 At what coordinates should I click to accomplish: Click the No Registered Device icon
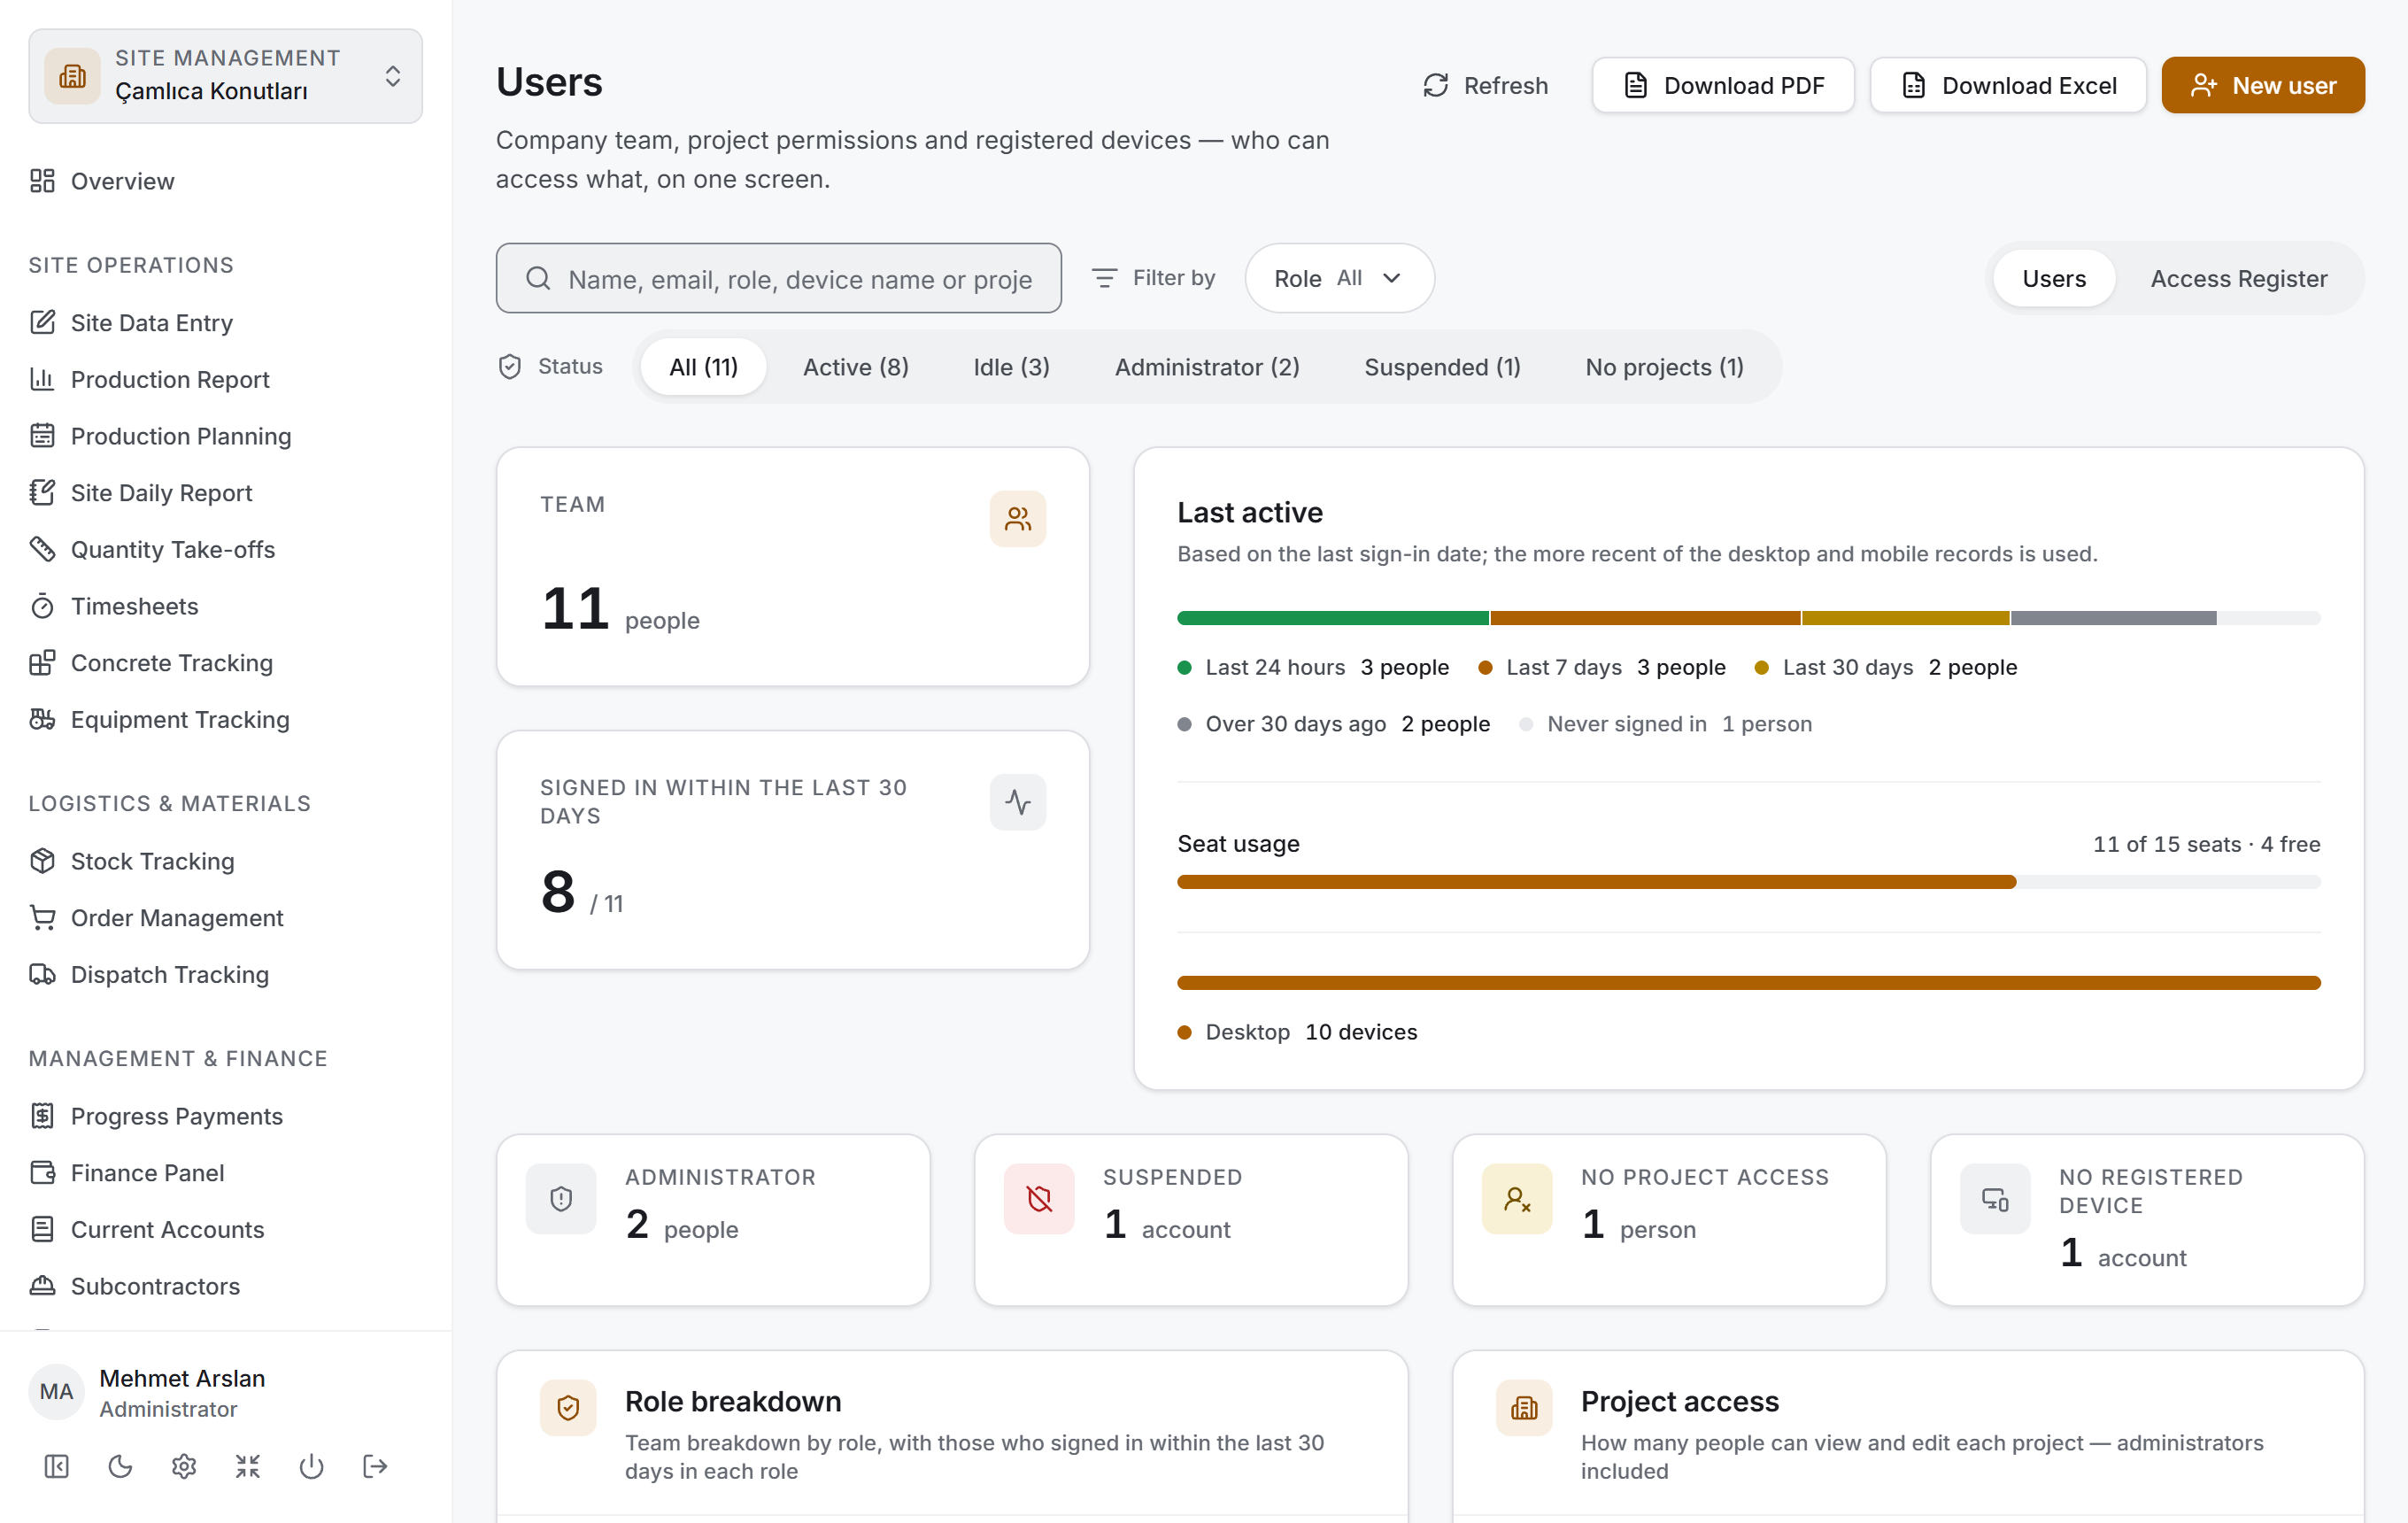[x=1995, y=1198]
